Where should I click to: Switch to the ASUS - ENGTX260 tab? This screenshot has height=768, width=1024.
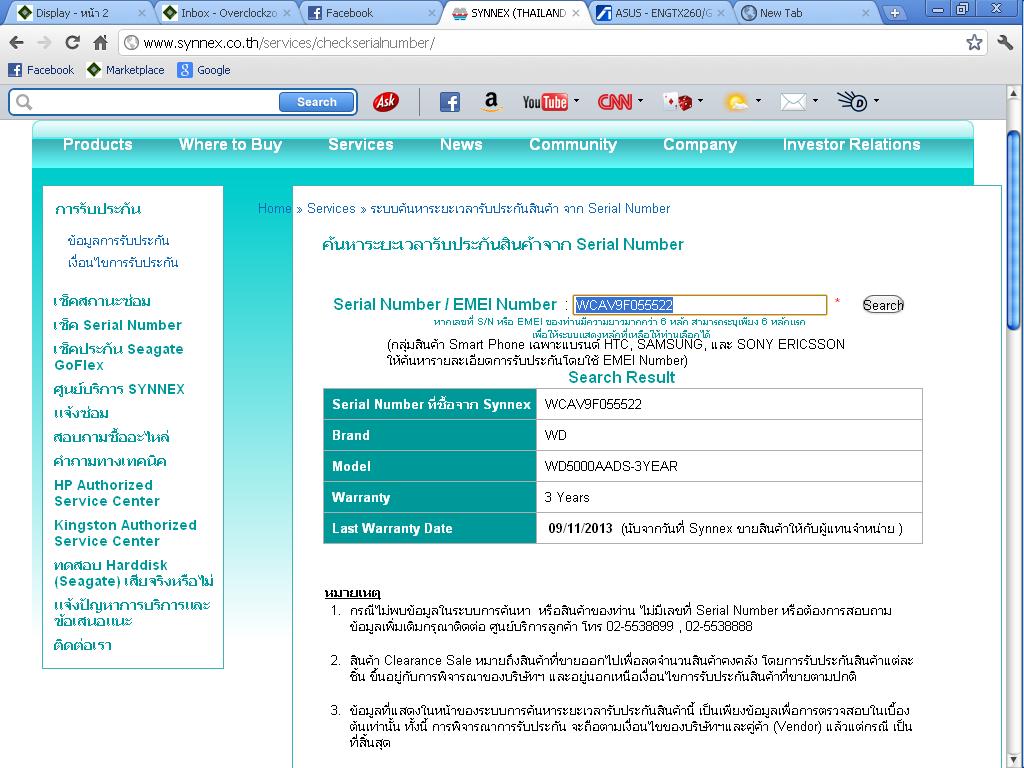click(x=661, y=13)
